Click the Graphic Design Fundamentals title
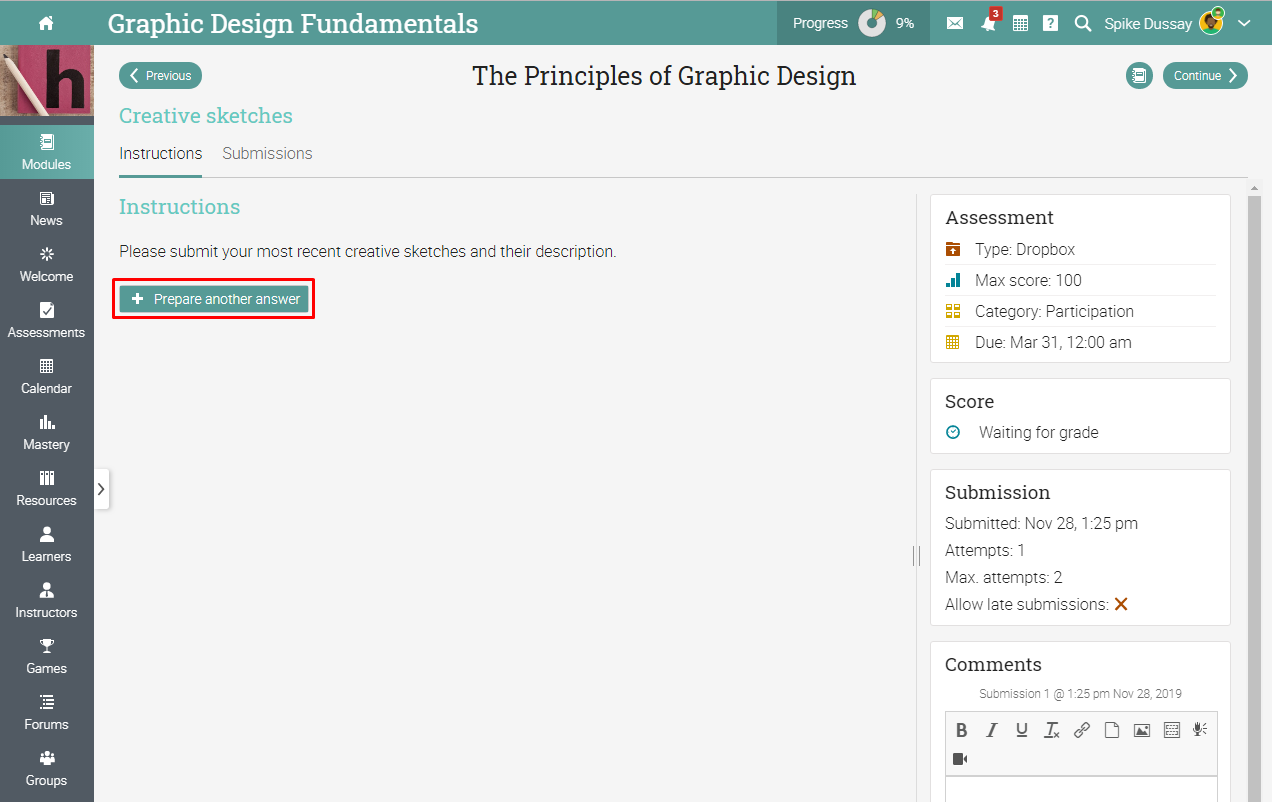The height and width of the screenshot is (802, 1272). pyautogui.click(x=293, y=23)
